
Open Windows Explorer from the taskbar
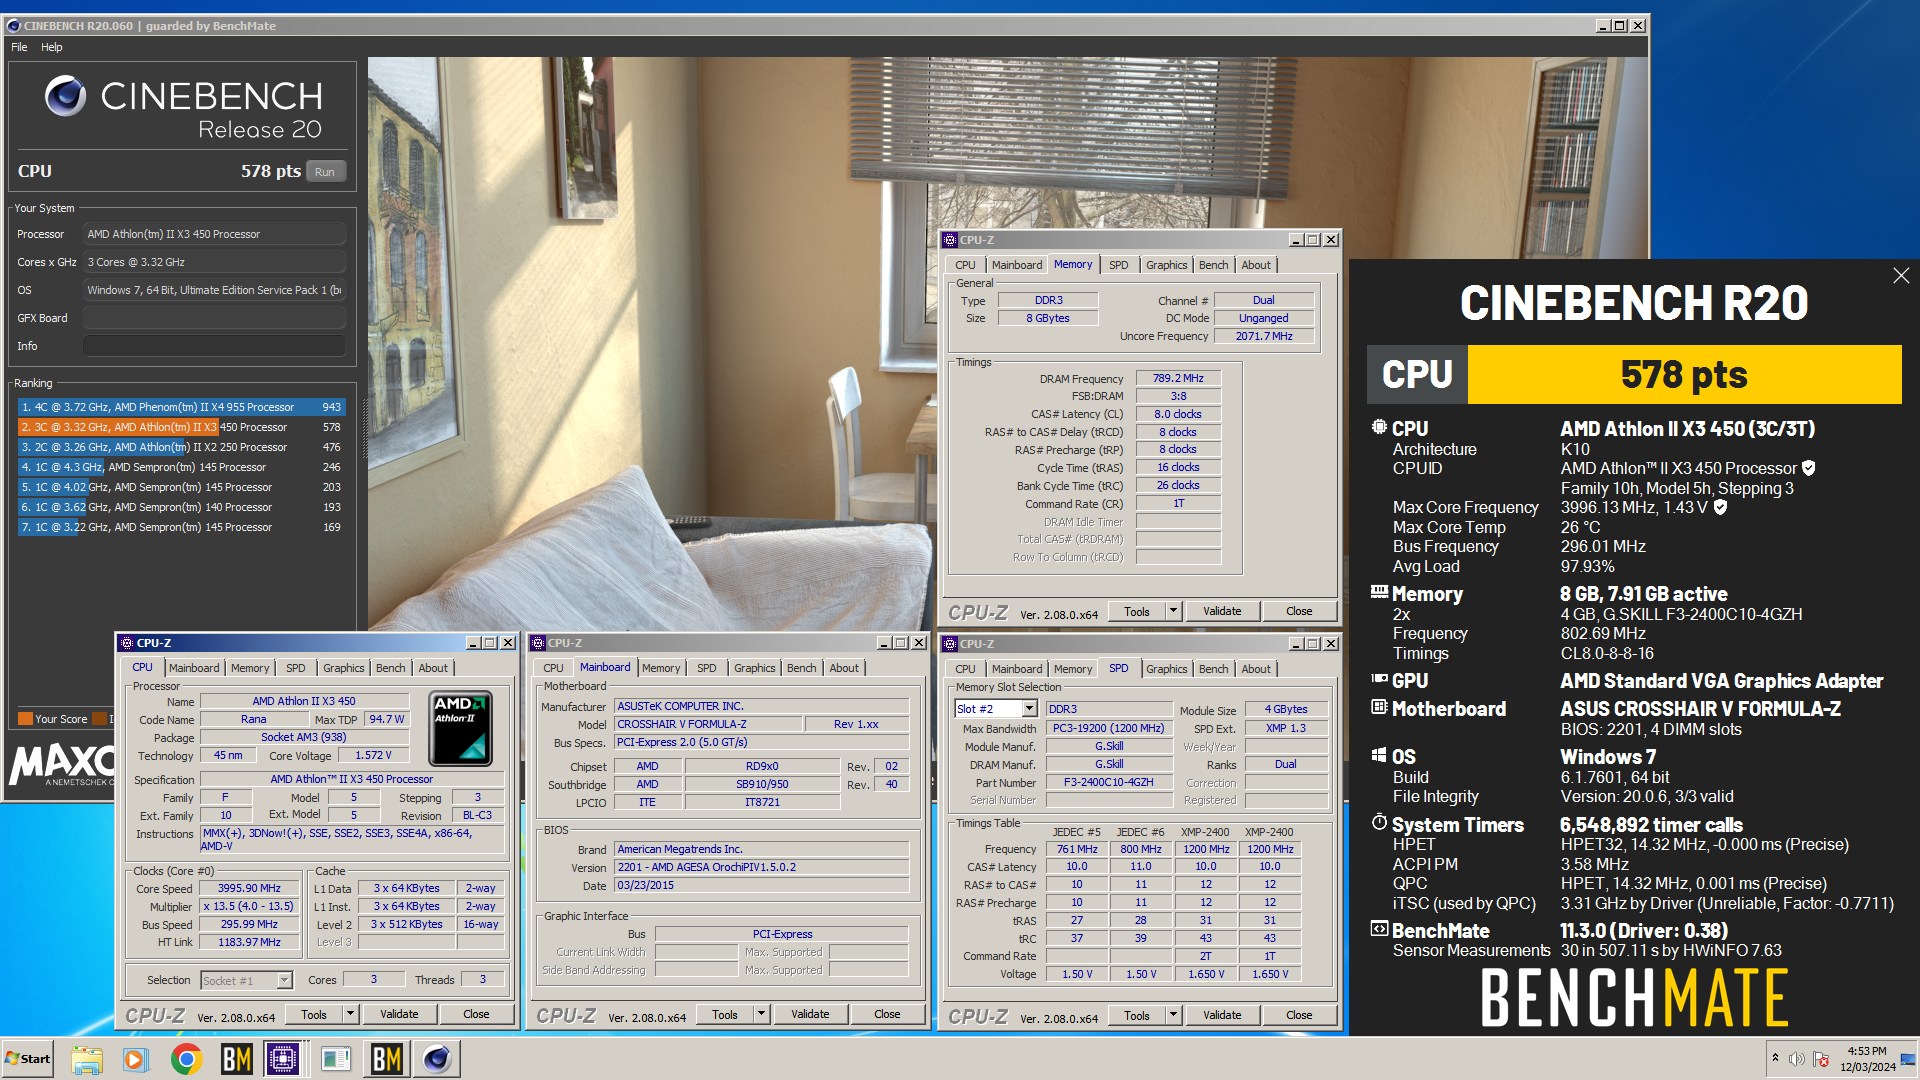coord(87,1059)
